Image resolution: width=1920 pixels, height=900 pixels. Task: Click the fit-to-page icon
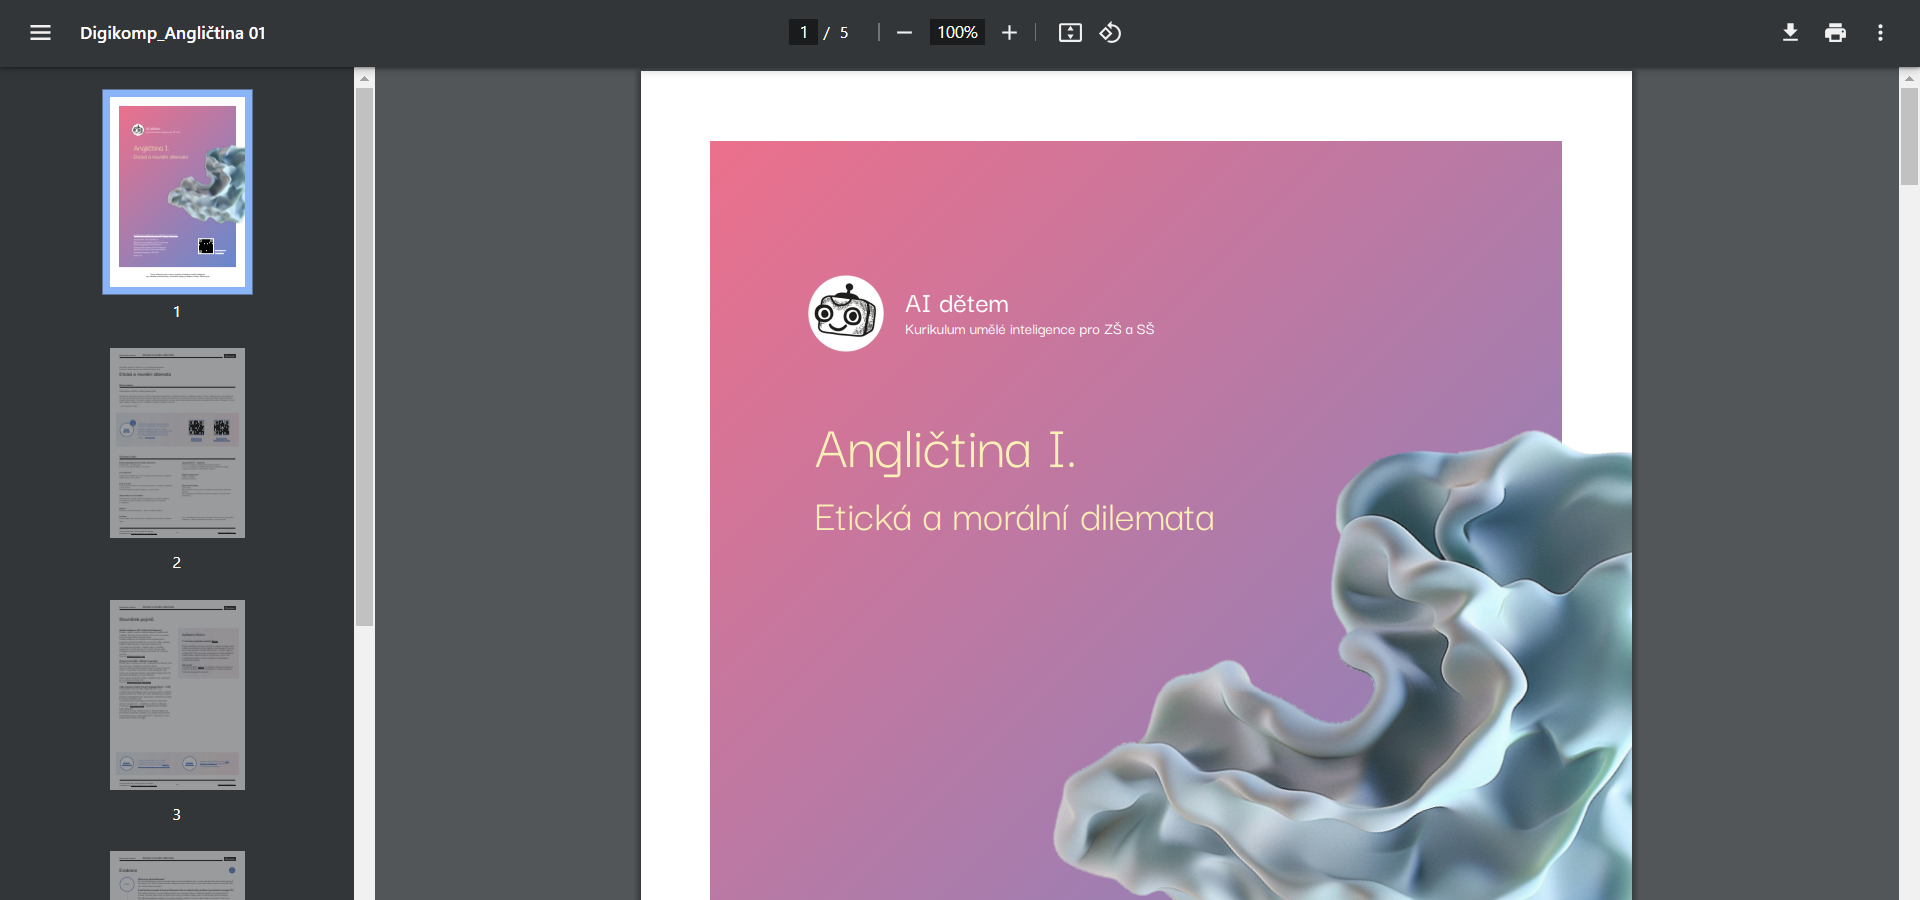tap(1070, 32)
